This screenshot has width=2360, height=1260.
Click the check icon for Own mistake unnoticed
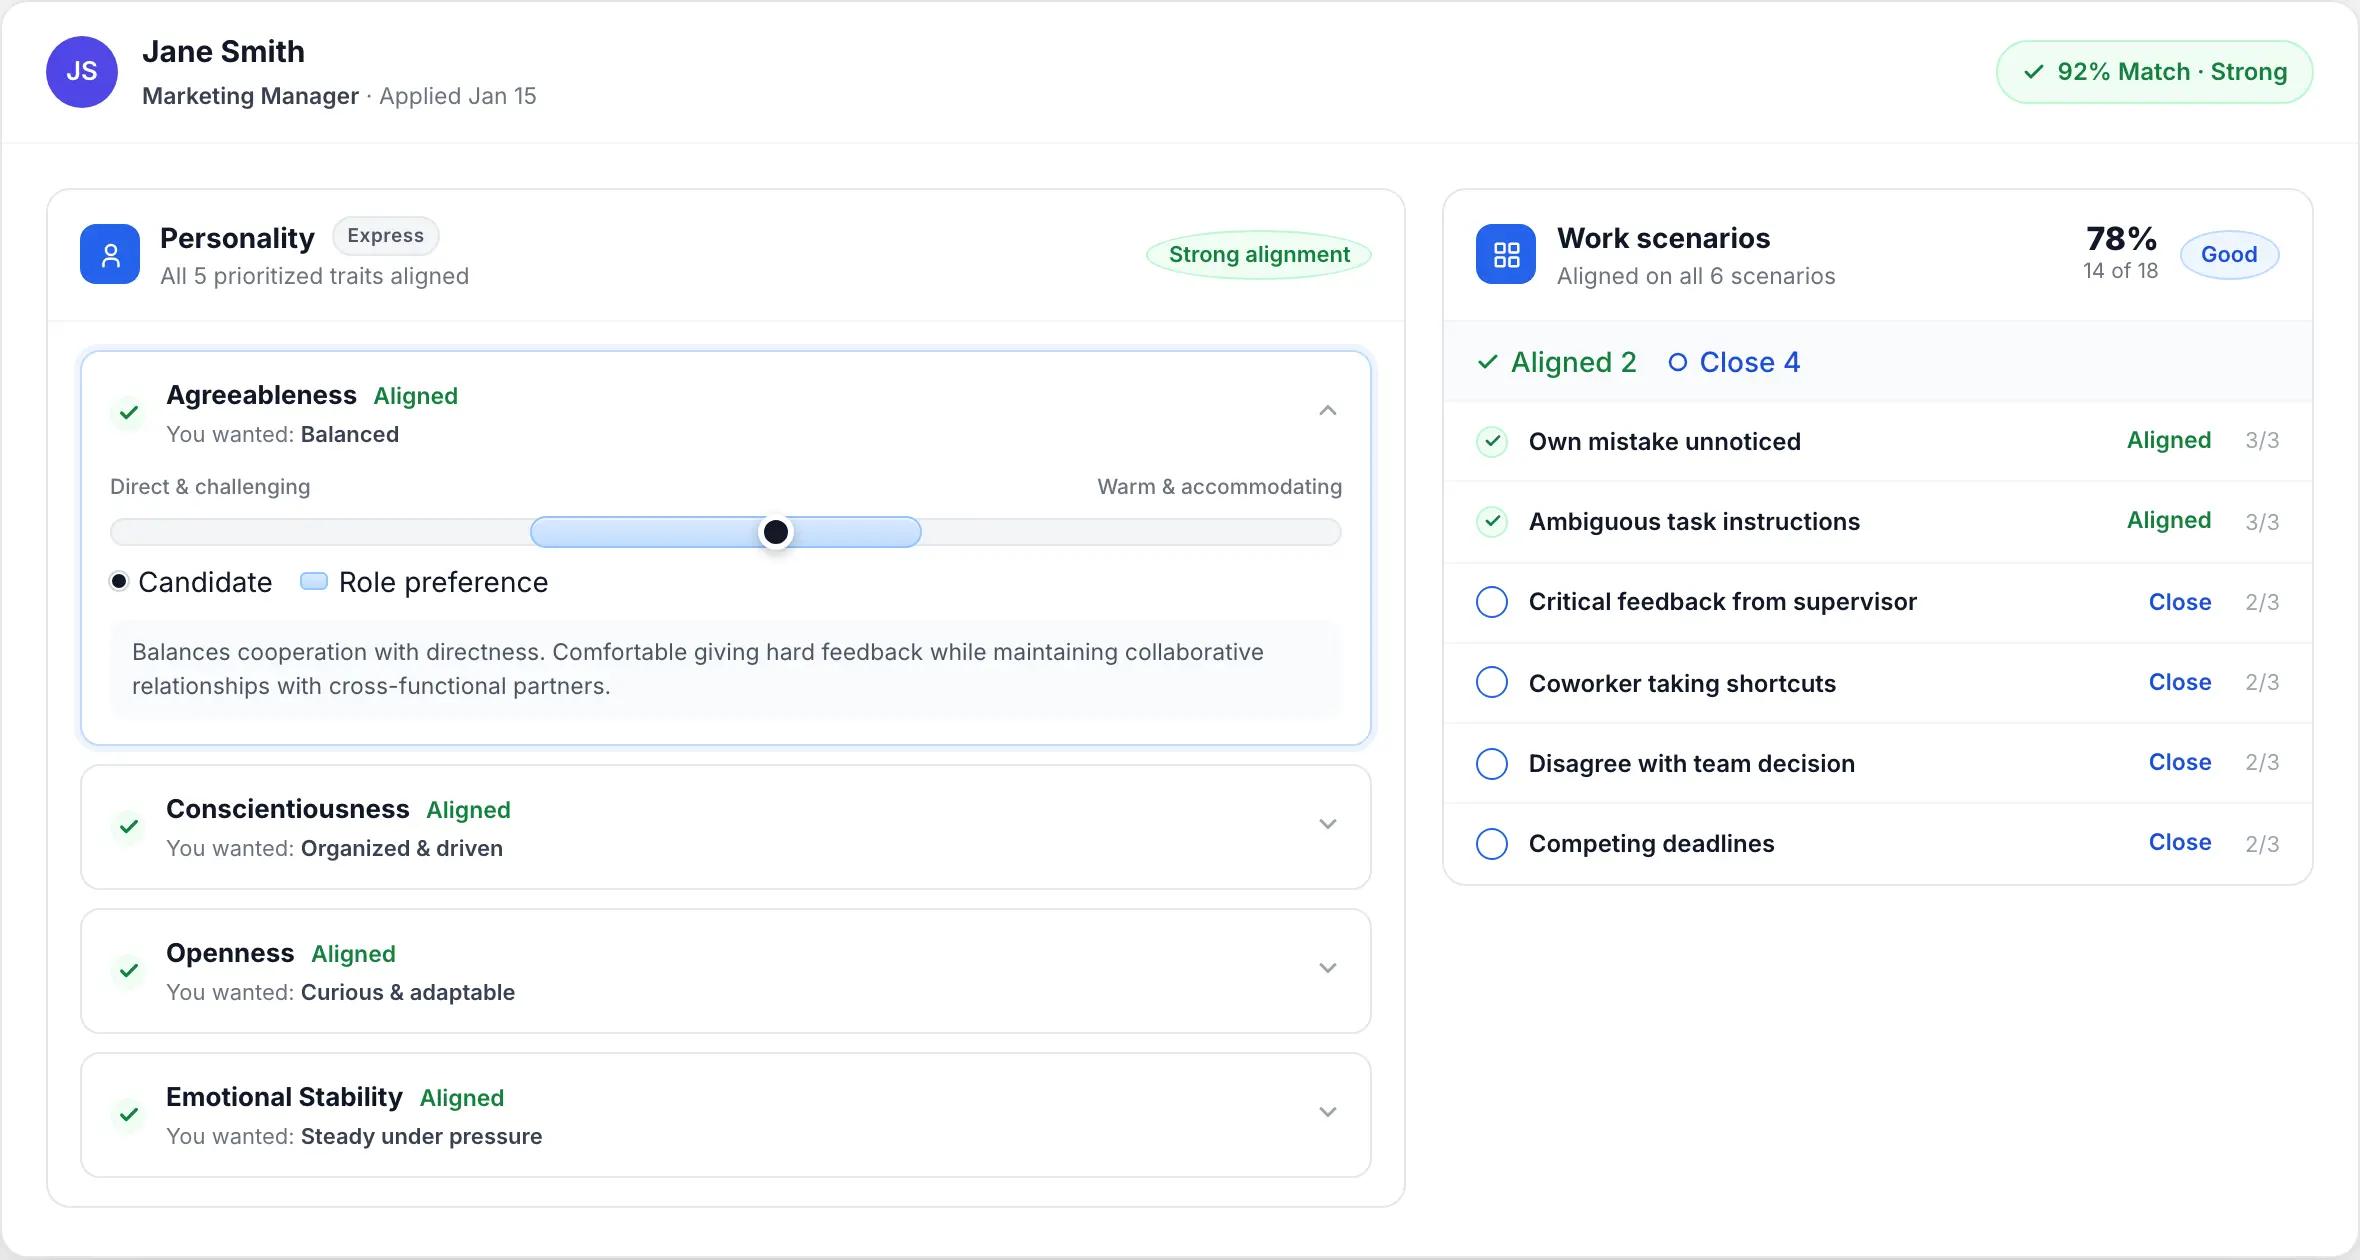pyautogui.click(x=1492, y=441)
